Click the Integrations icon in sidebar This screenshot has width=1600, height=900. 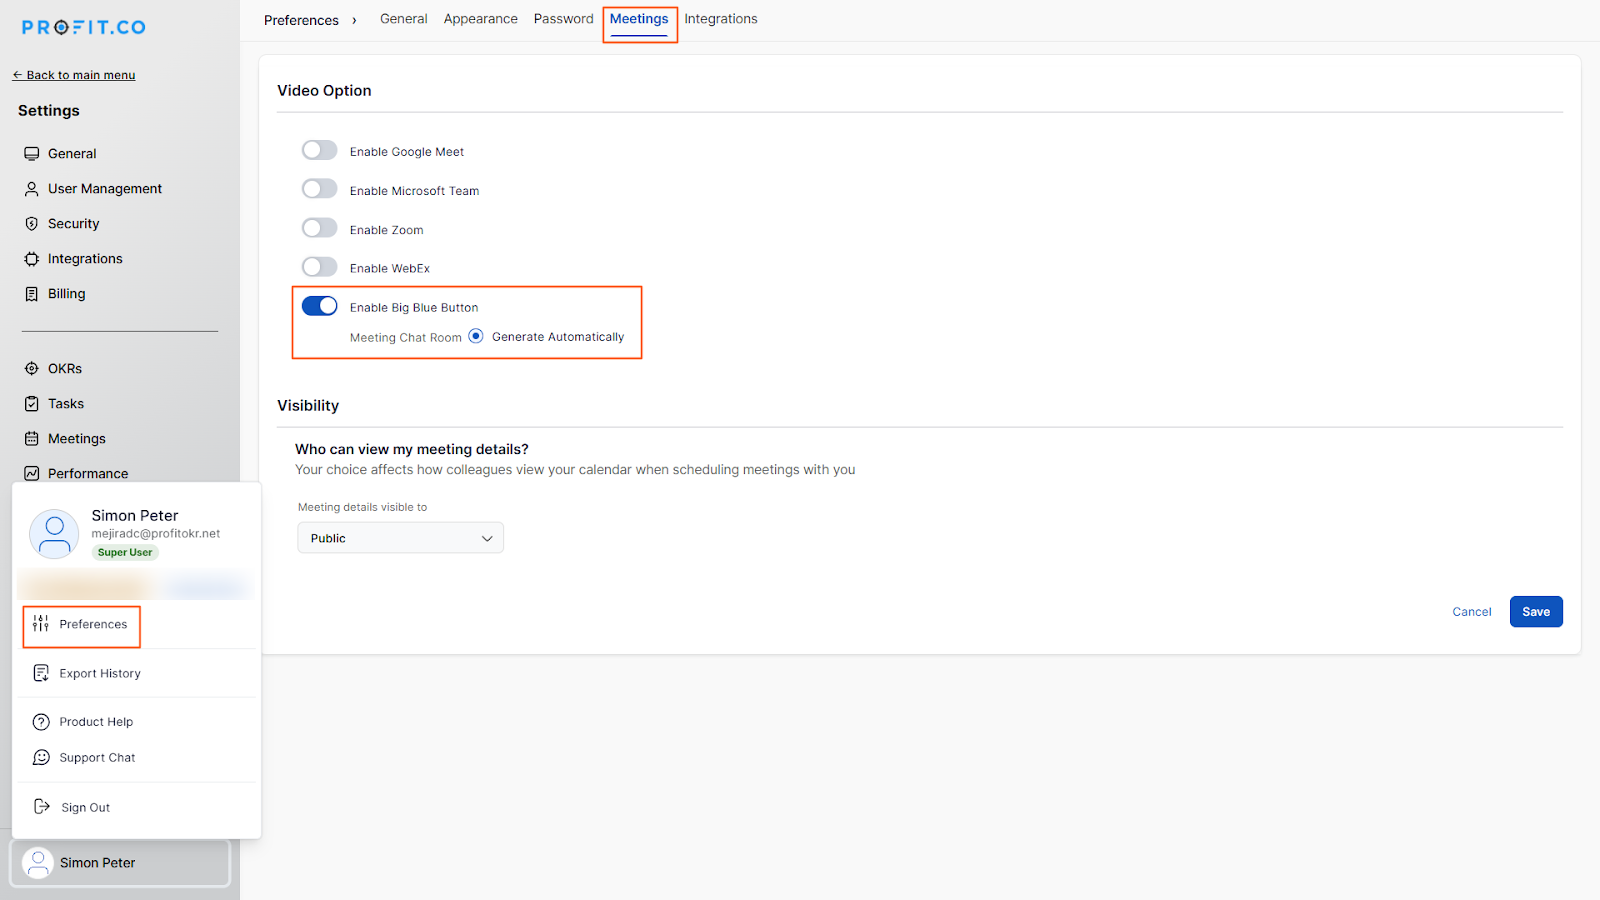(x=32, y=259)
